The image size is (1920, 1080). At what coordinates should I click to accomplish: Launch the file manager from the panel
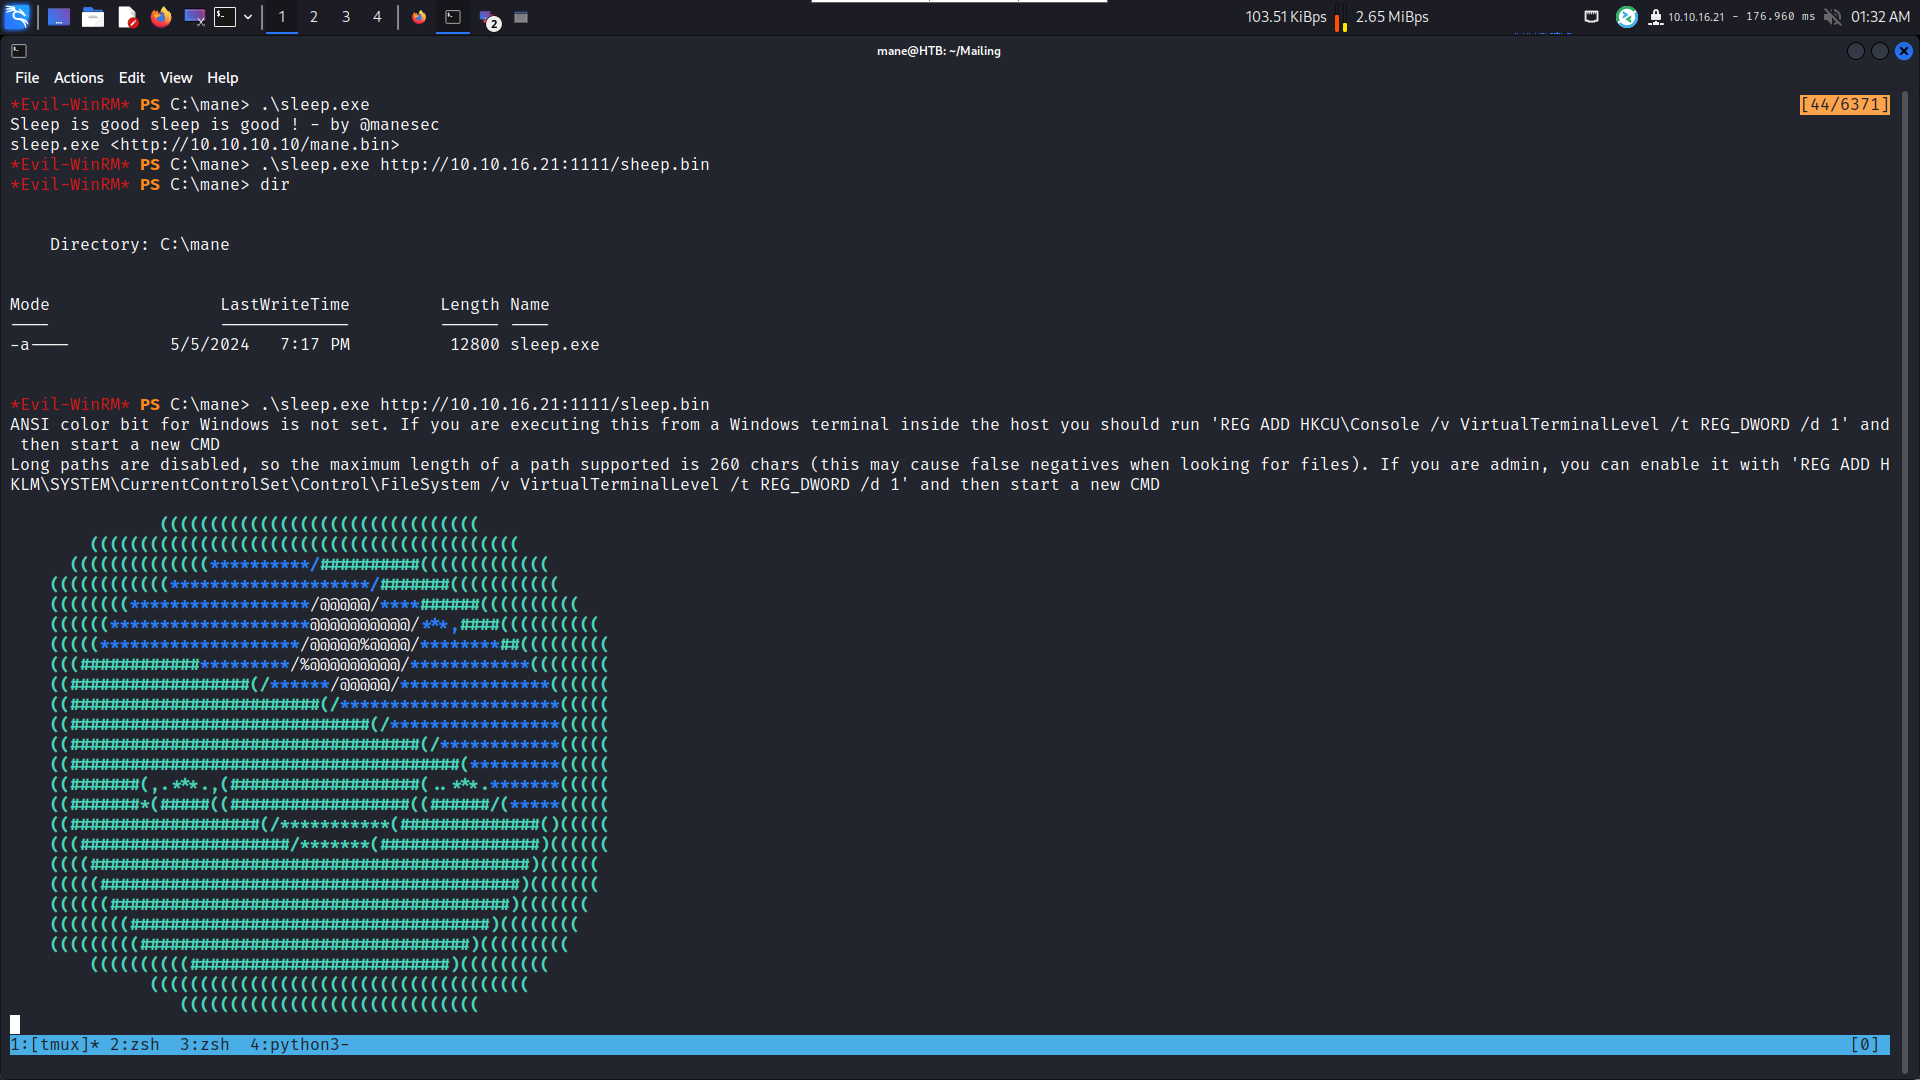click(x=93, y=17)
